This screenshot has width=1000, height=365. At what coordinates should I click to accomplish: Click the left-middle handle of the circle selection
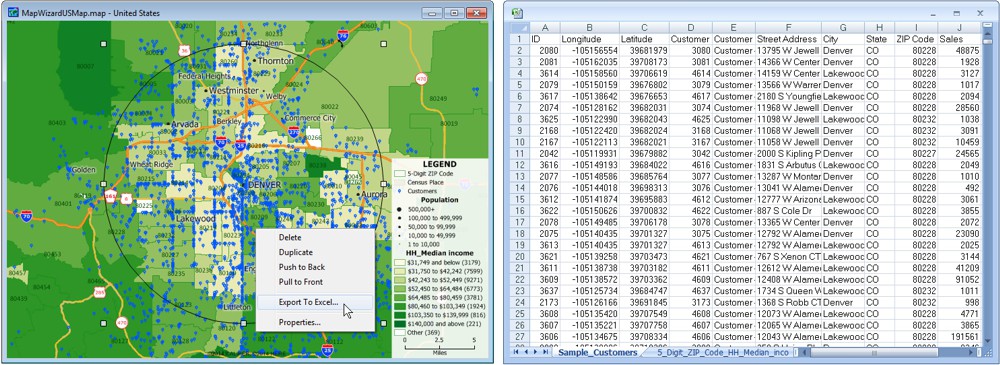tap(104, 184)
